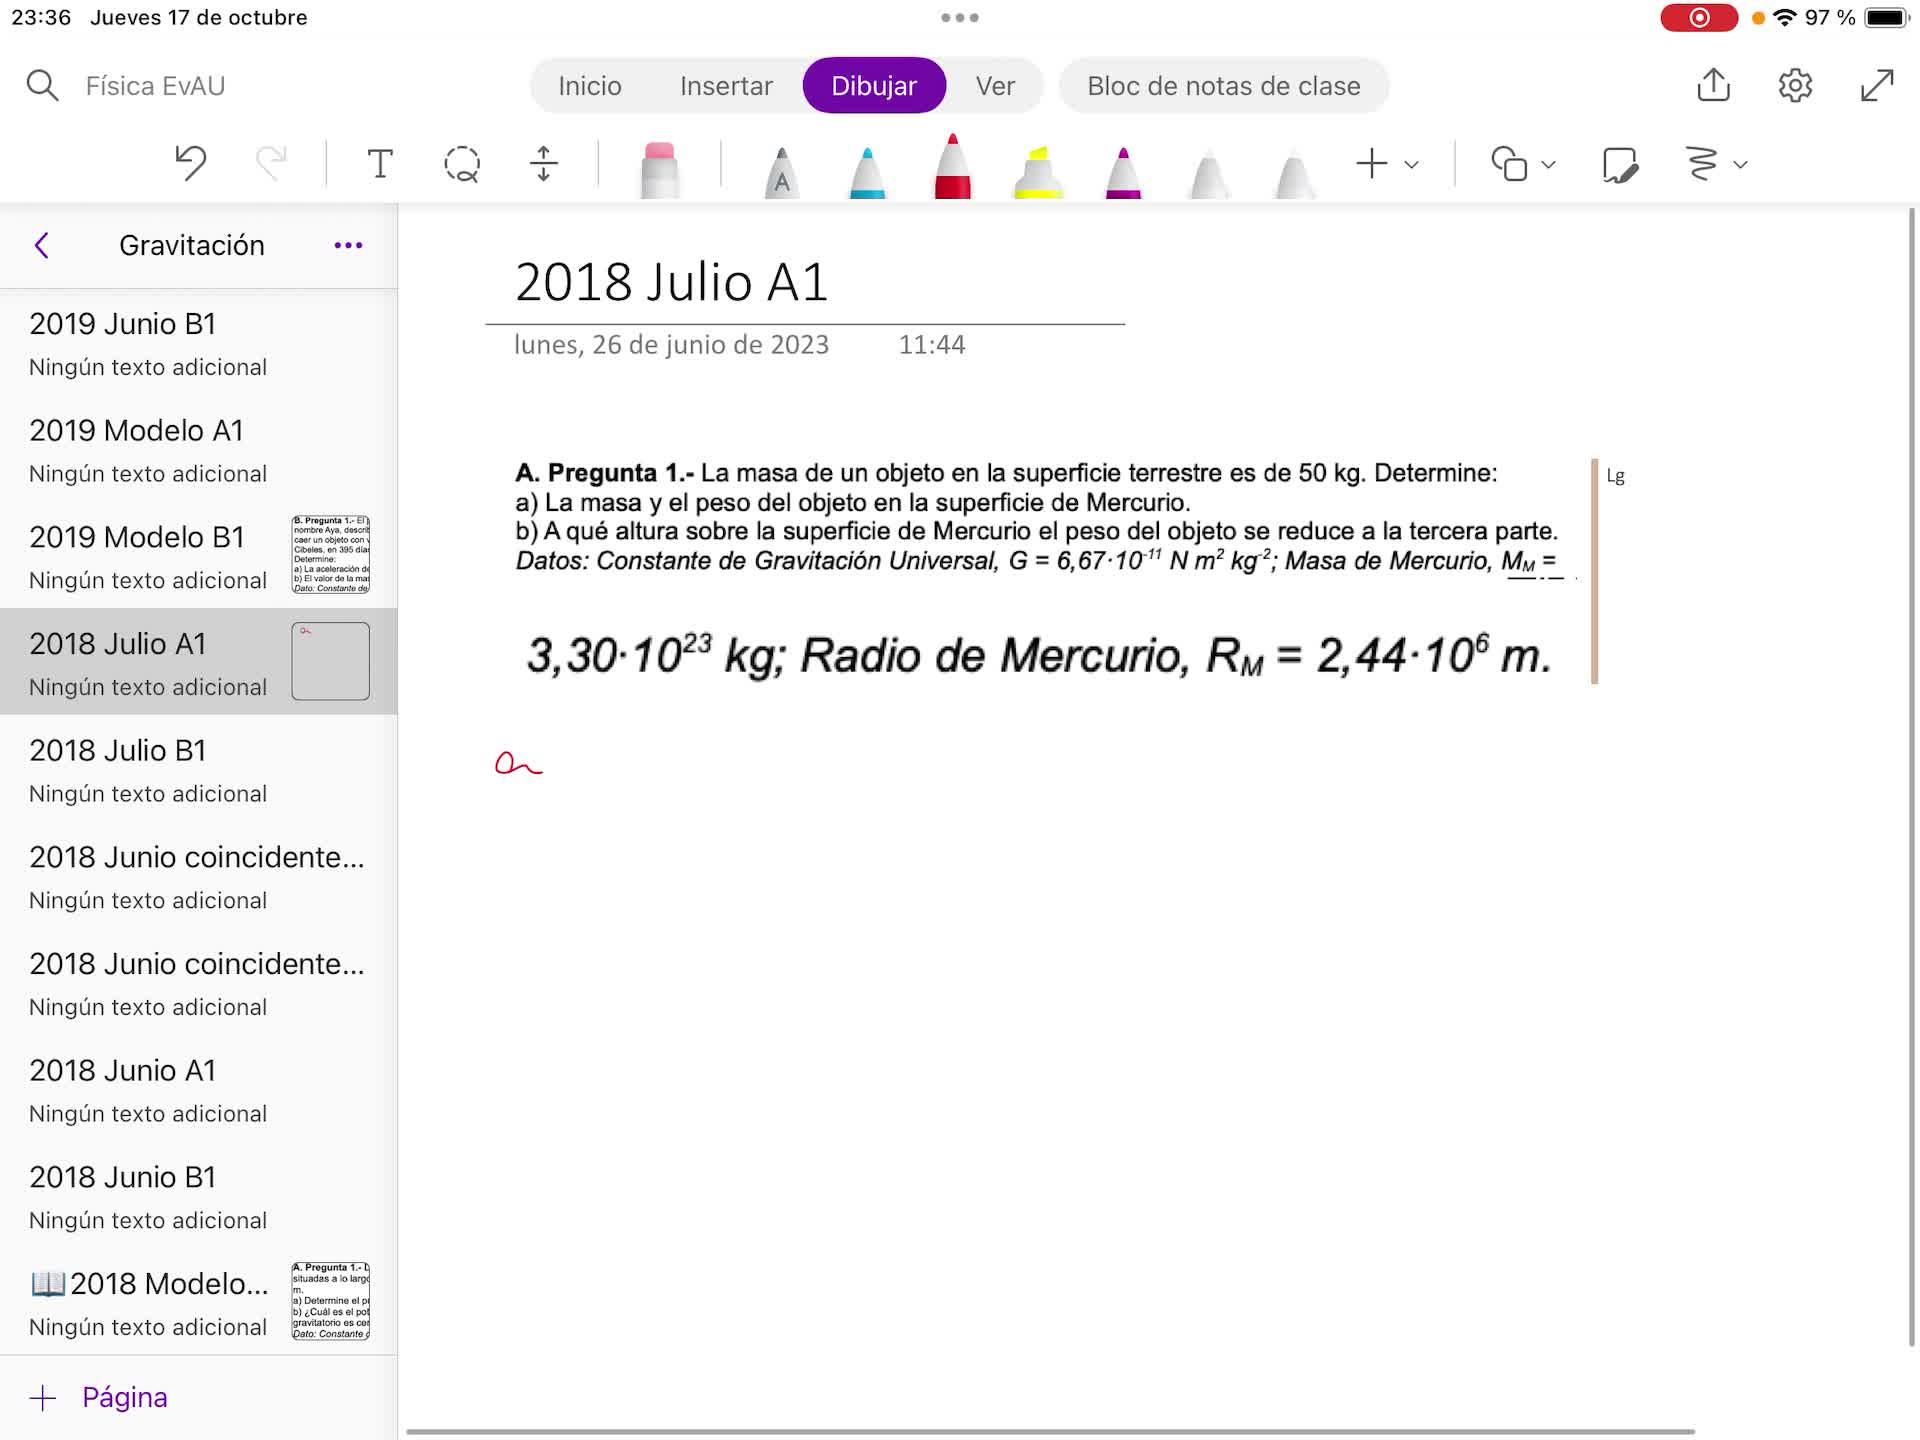
Task: Open Bloc de notas de clase
Action: [x=1223, y=86]
